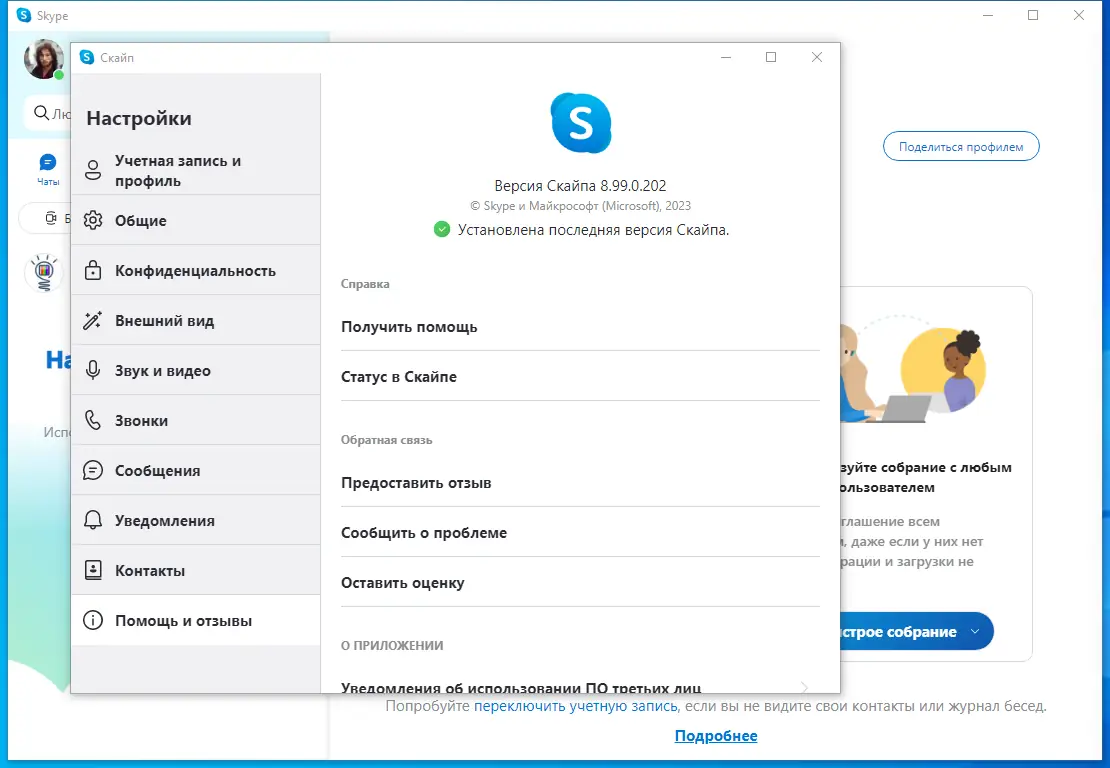Open the Подробнее link
This screenshot has height=768, width=1110.
[716, 735]
